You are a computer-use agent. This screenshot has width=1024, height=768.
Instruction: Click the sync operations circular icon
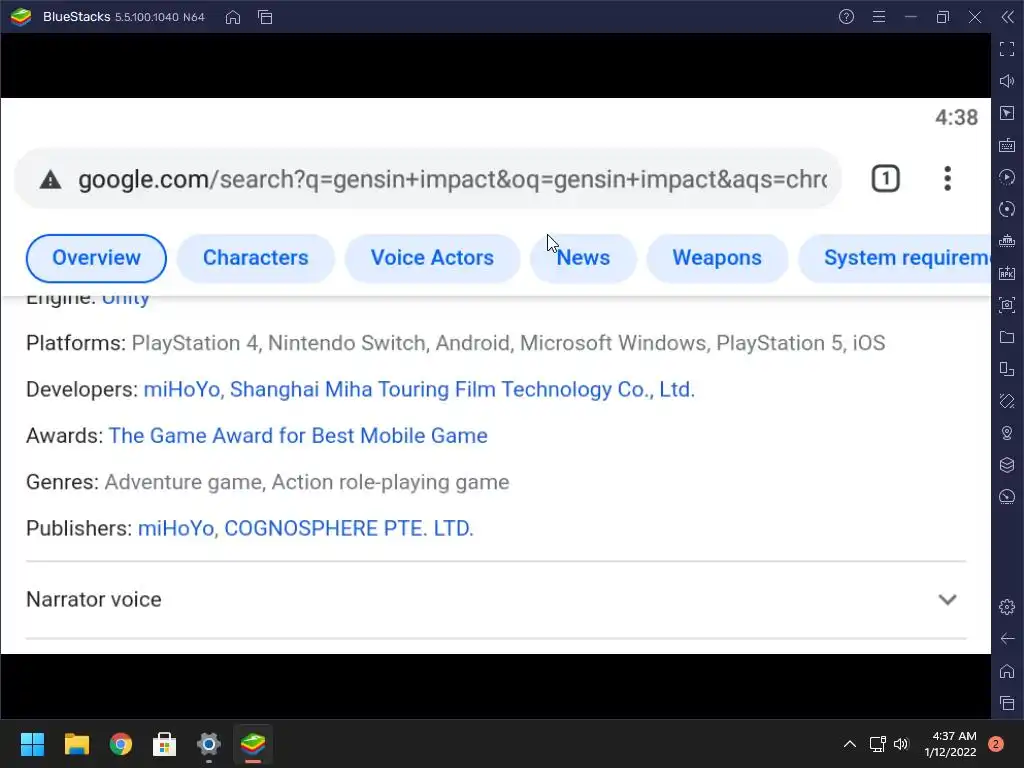tap(1007, 209)
